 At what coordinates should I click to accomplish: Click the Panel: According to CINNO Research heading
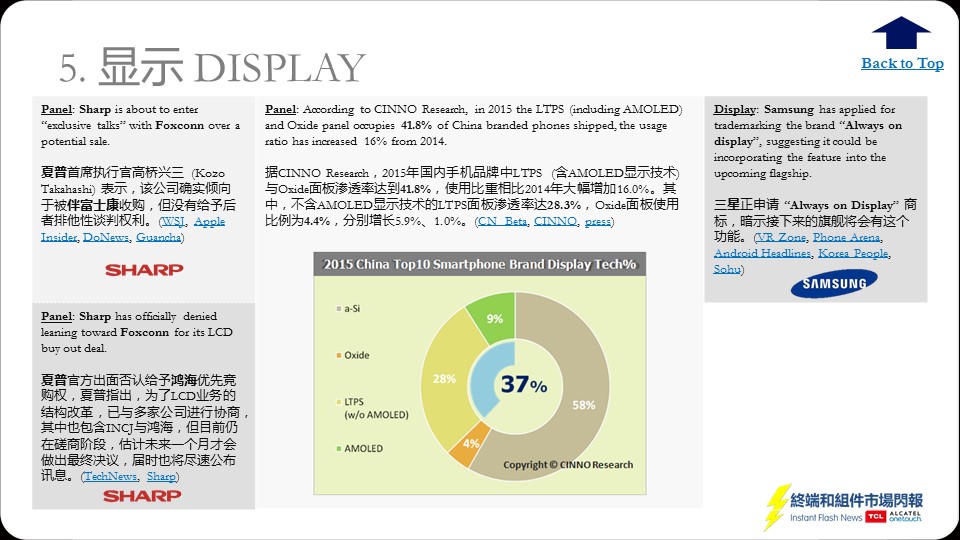365,110
